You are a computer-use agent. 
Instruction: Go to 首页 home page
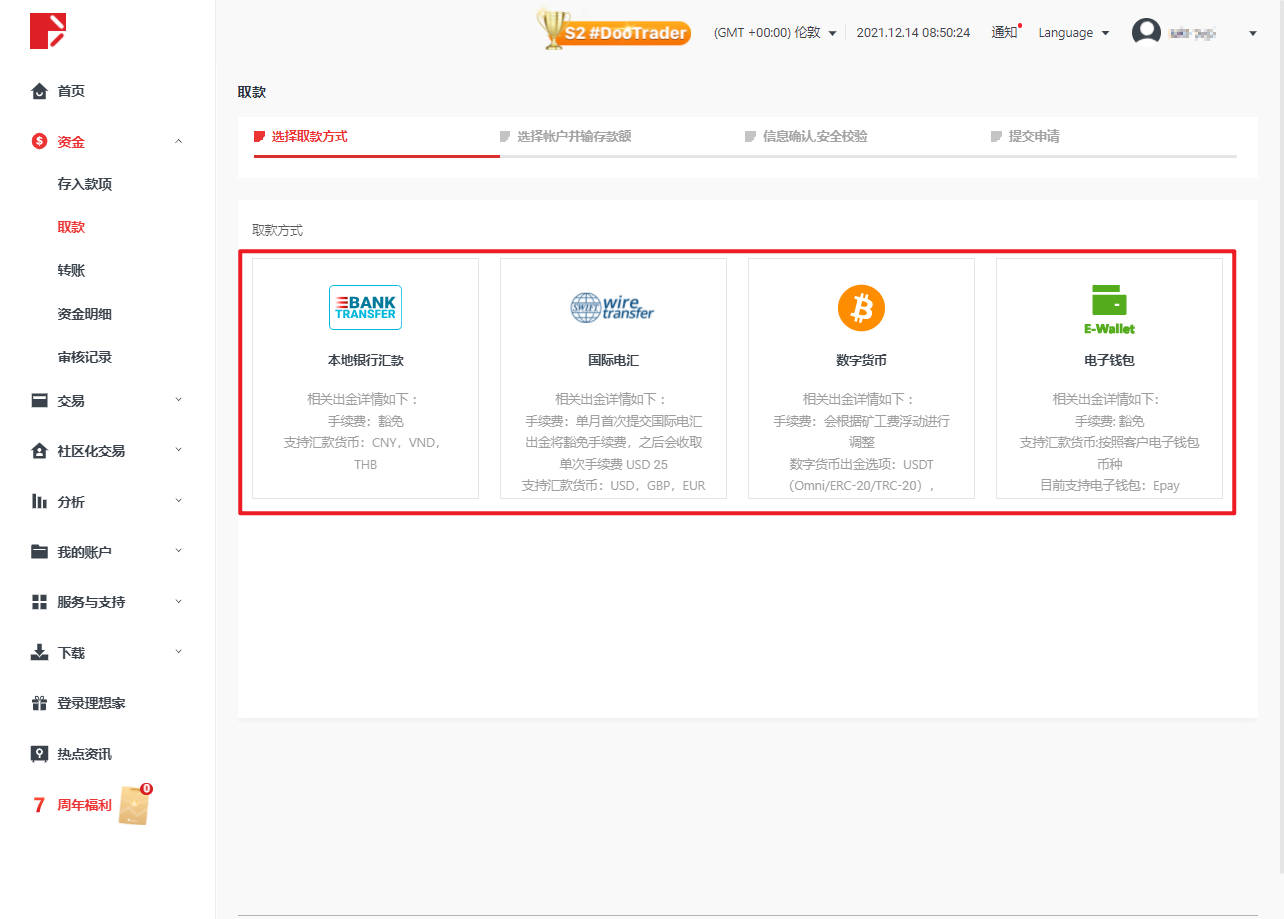[x=71, y=91]
